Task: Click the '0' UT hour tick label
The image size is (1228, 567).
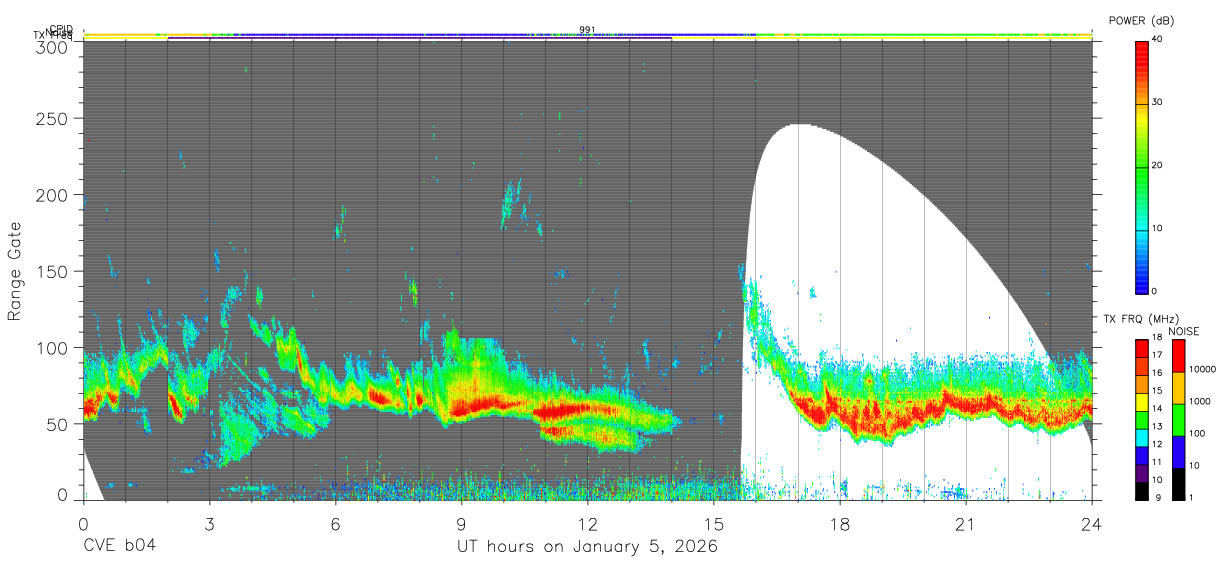Action: (83, 524)
